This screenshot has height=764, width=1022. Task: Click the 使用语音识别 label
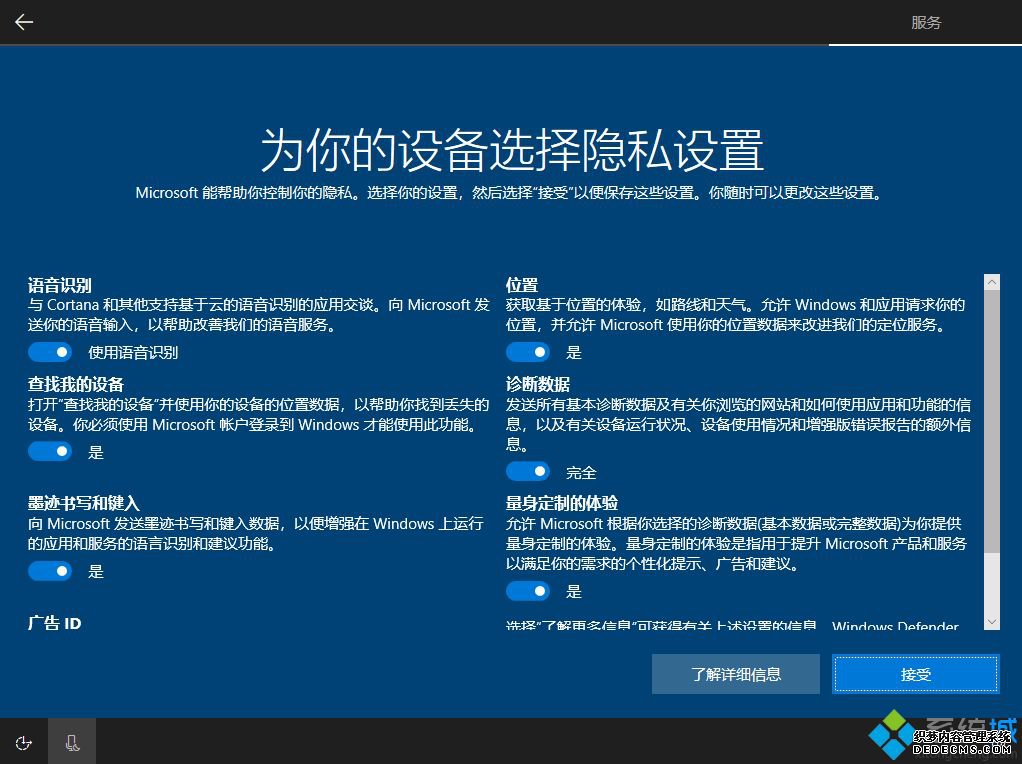point(133,353)
